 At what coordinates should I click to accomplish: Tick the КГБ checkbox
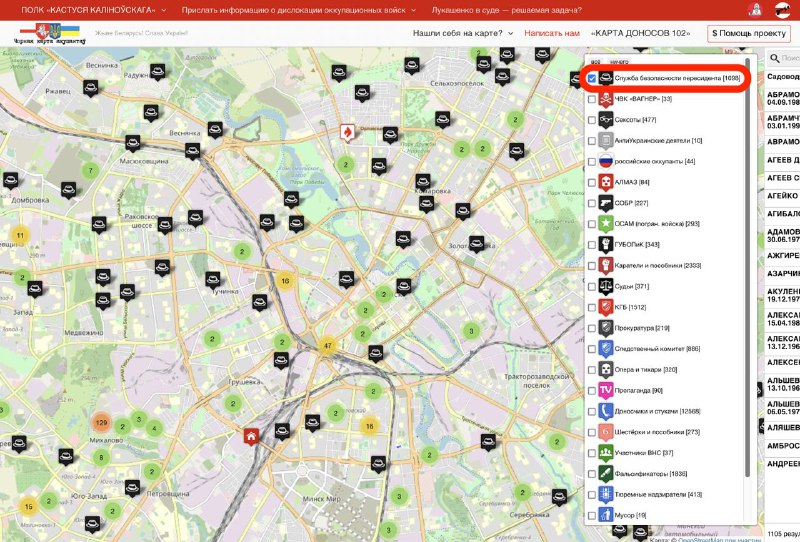coord(592,307)
